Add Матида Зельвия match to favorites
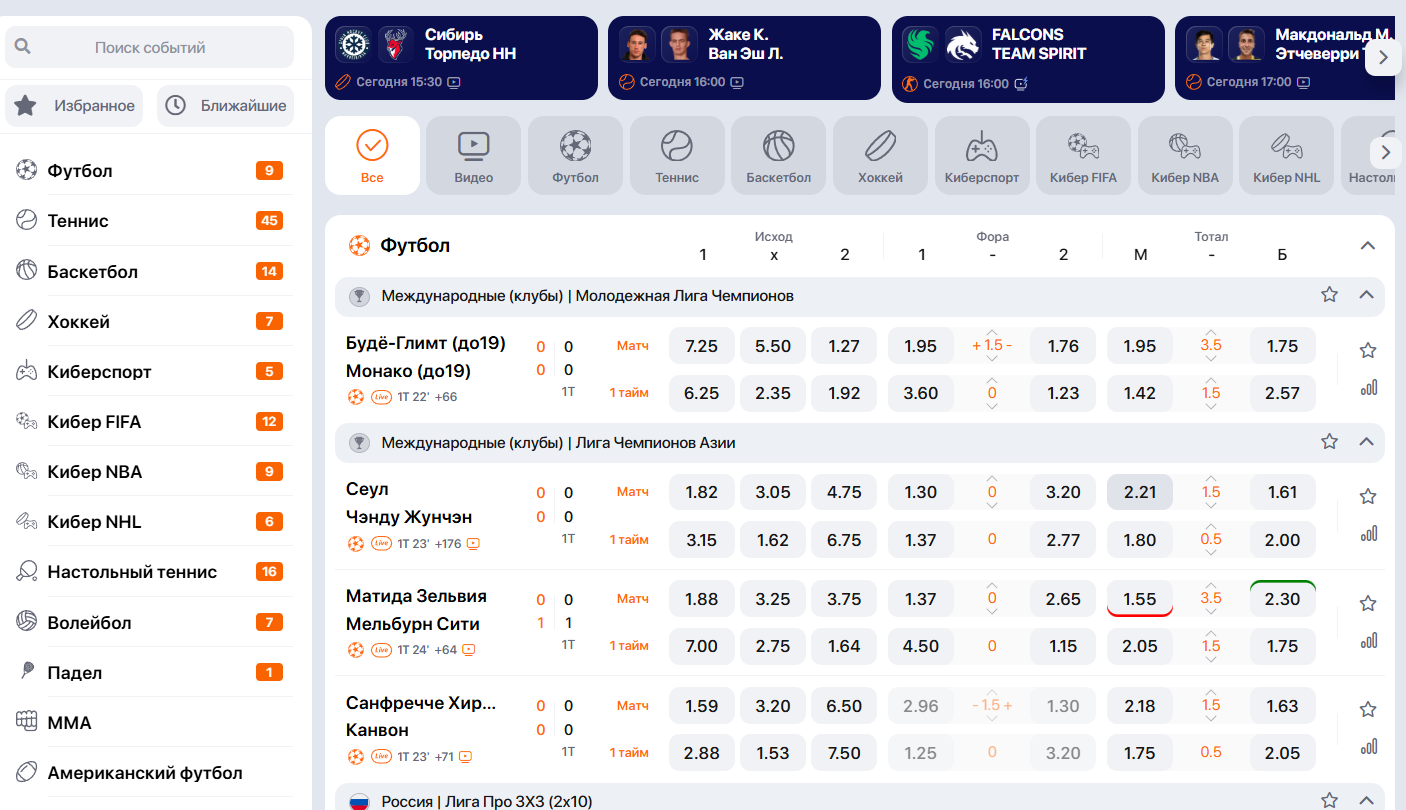The height and width of the screenshot is (810, 1406). [x=1368, y=603]
